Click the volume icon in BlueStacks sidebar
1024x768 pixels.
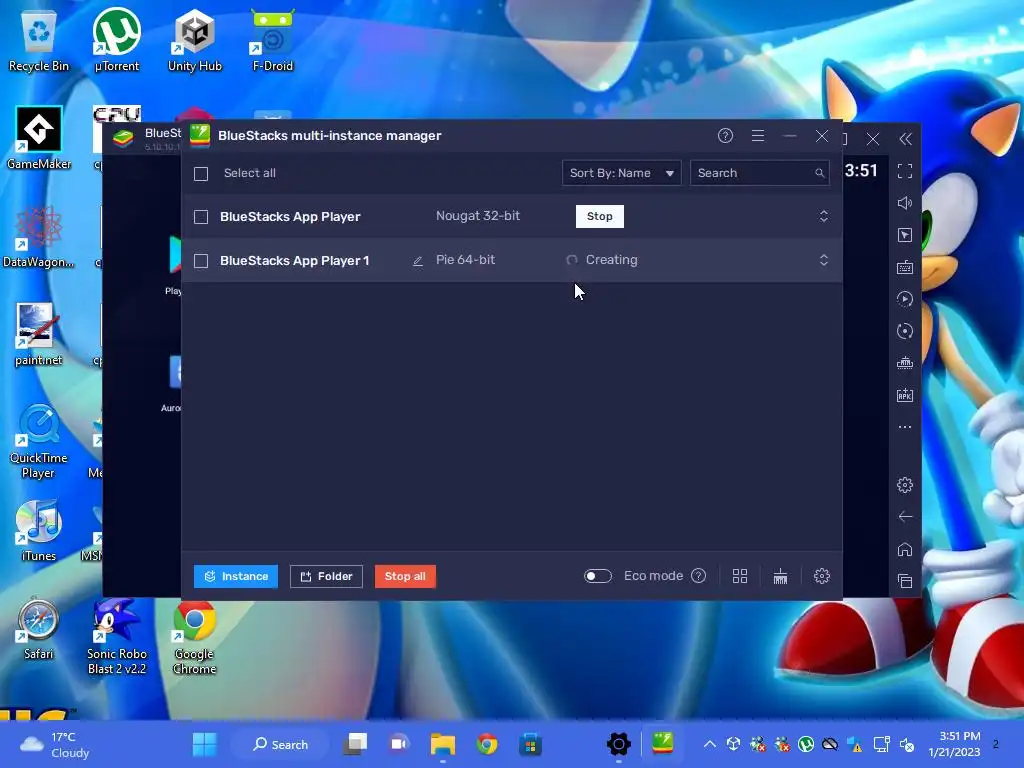point(904,203)
